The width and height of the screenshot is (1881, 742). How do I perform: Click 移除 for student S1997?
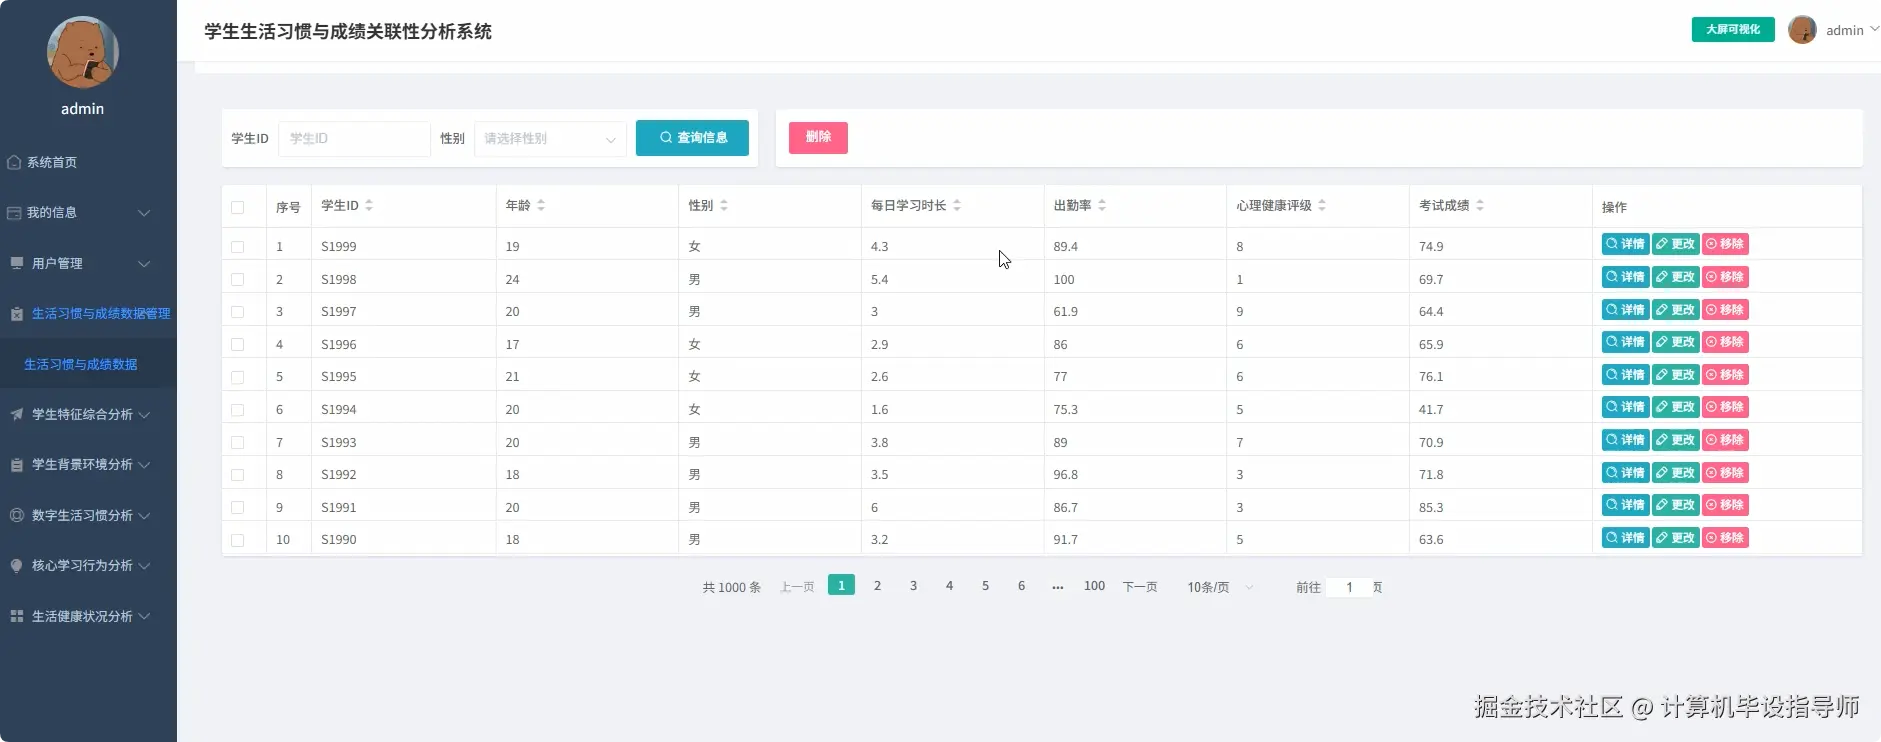pyautogui.click(x=1725, y=310)
